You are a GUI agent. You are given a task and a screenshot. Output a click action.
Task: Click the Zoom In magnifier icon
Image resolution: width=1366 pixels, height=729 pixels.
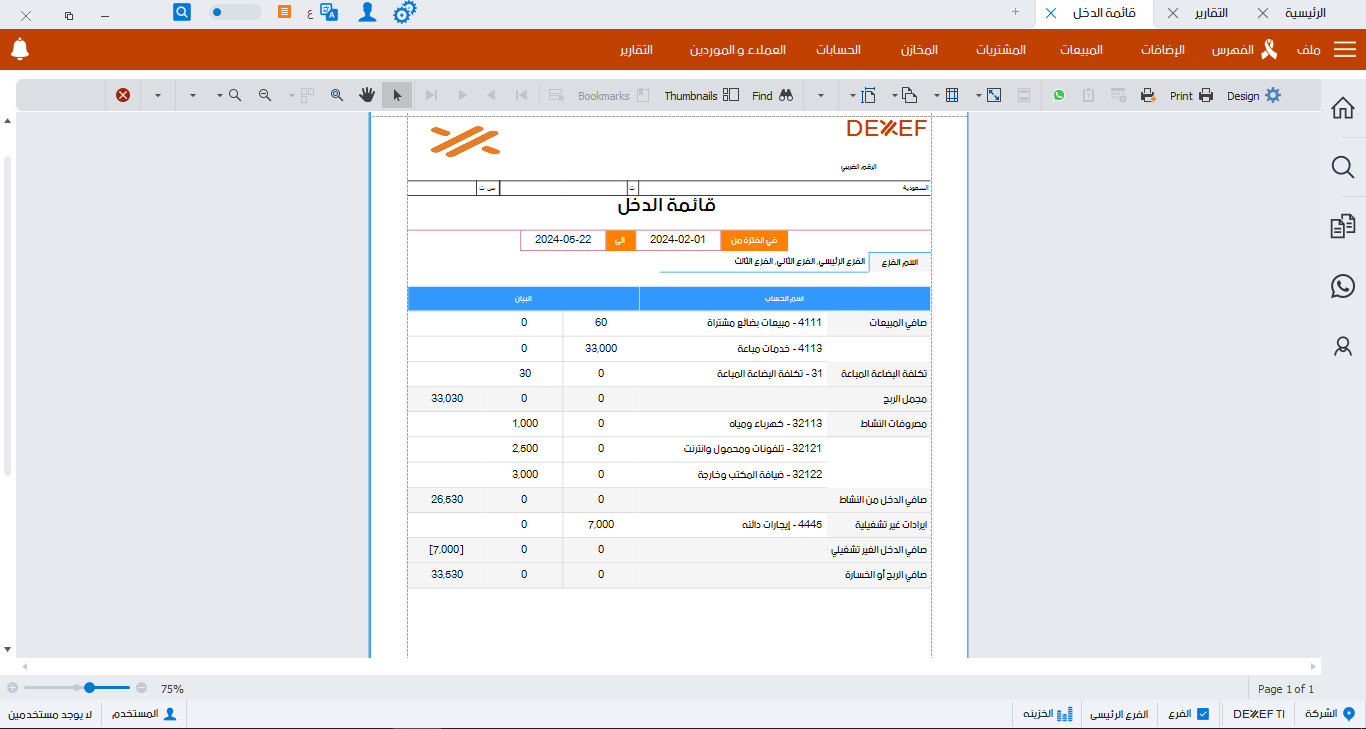pos(234,95)
